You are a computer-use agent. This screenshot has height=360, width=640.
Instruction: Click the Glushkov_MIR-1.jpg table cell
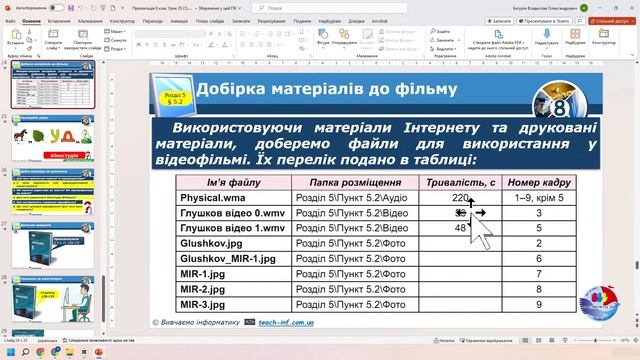point(234,259)
